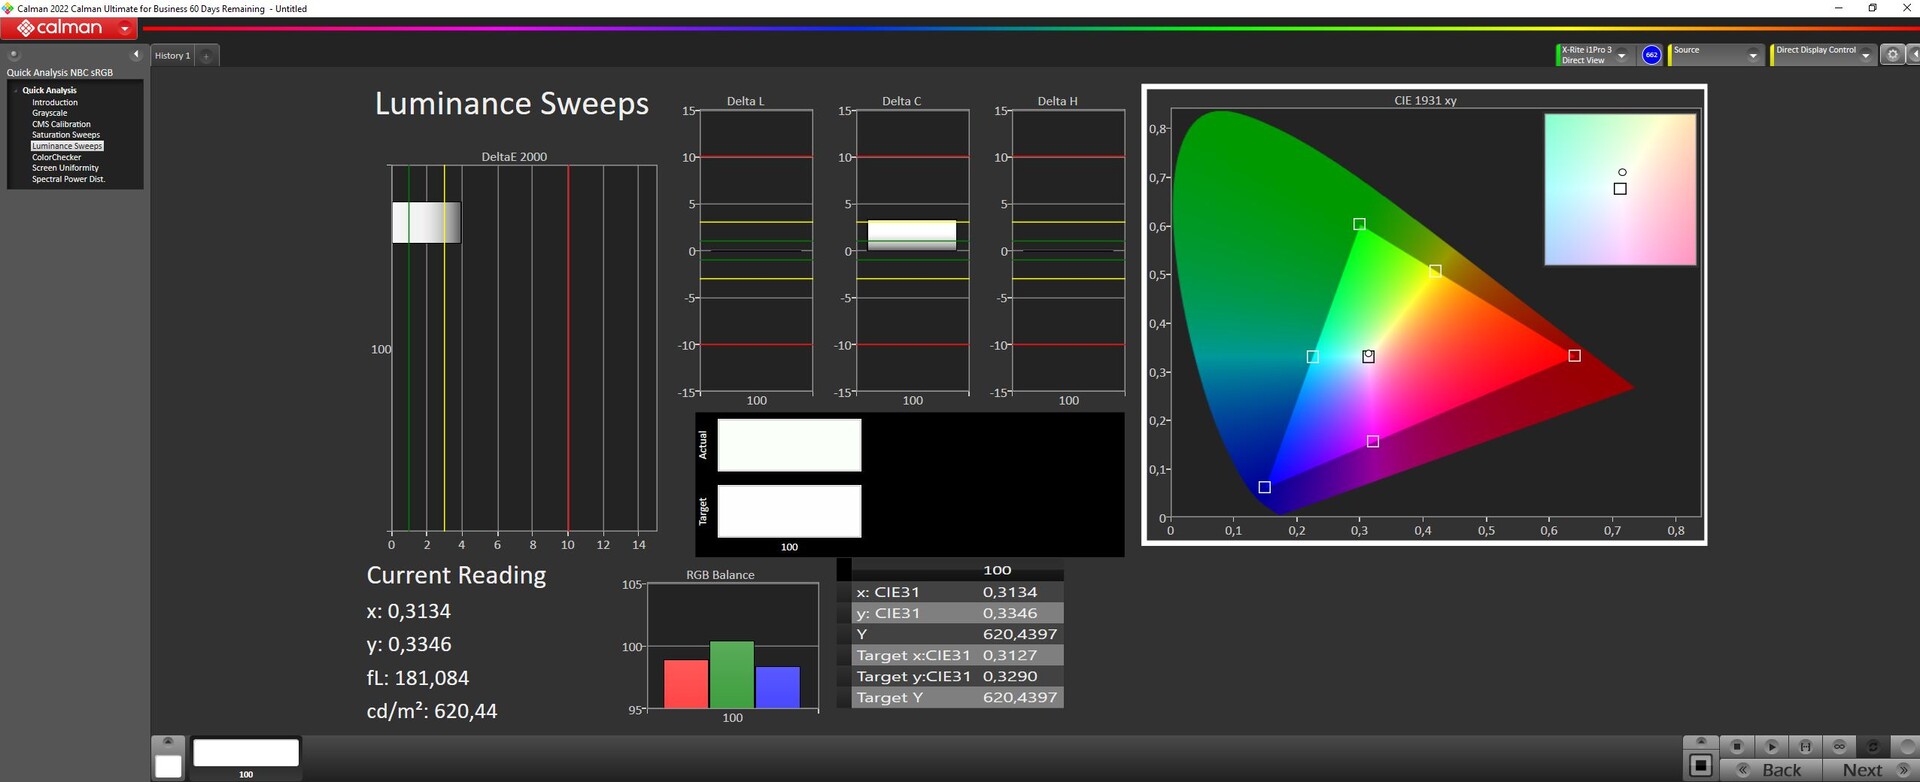
Task: Click the read single measurement bracket icon
Action: click(x=1805, y=746)
